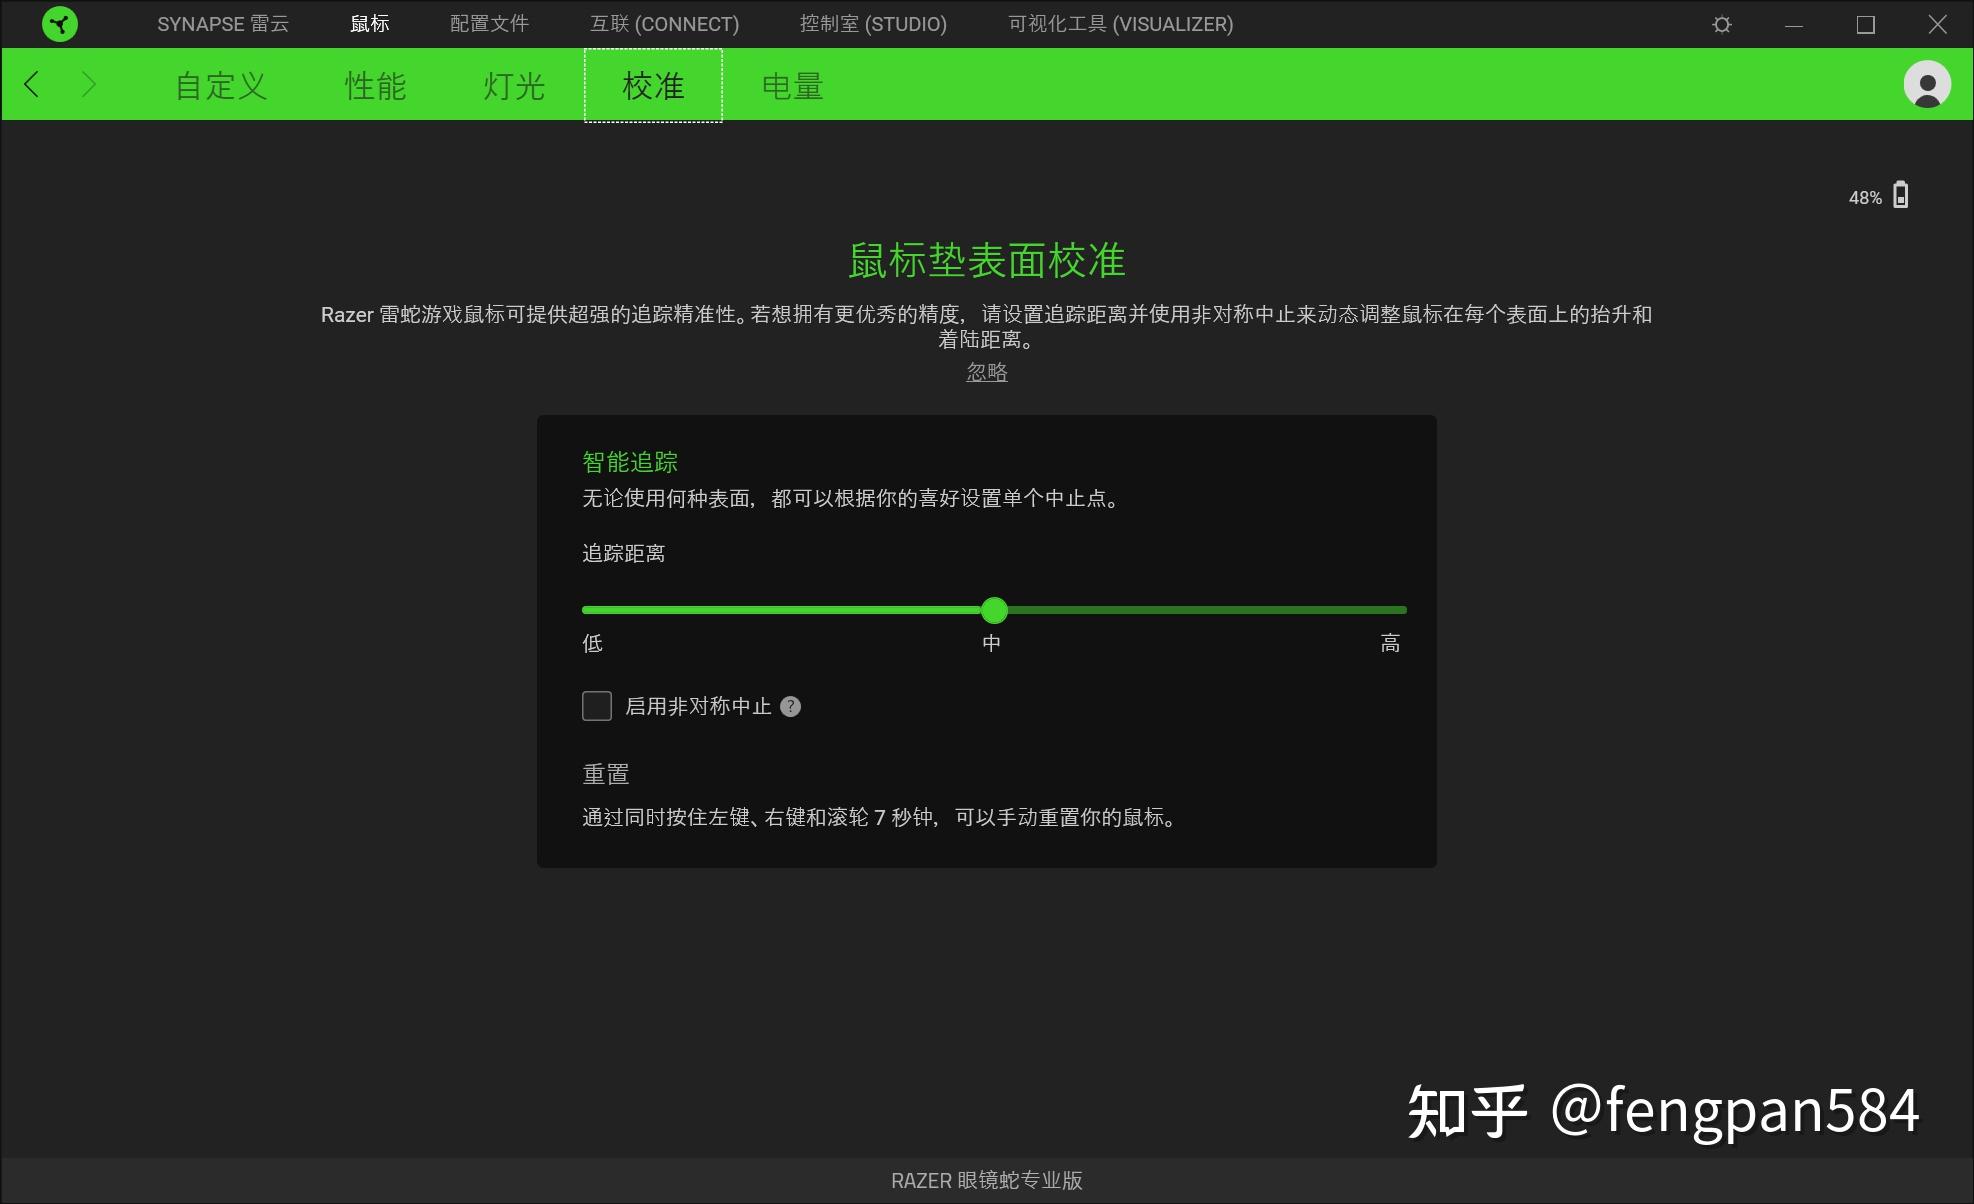Click the Razer logo icon
The image size is (1974, 1204).
[60, 23]
